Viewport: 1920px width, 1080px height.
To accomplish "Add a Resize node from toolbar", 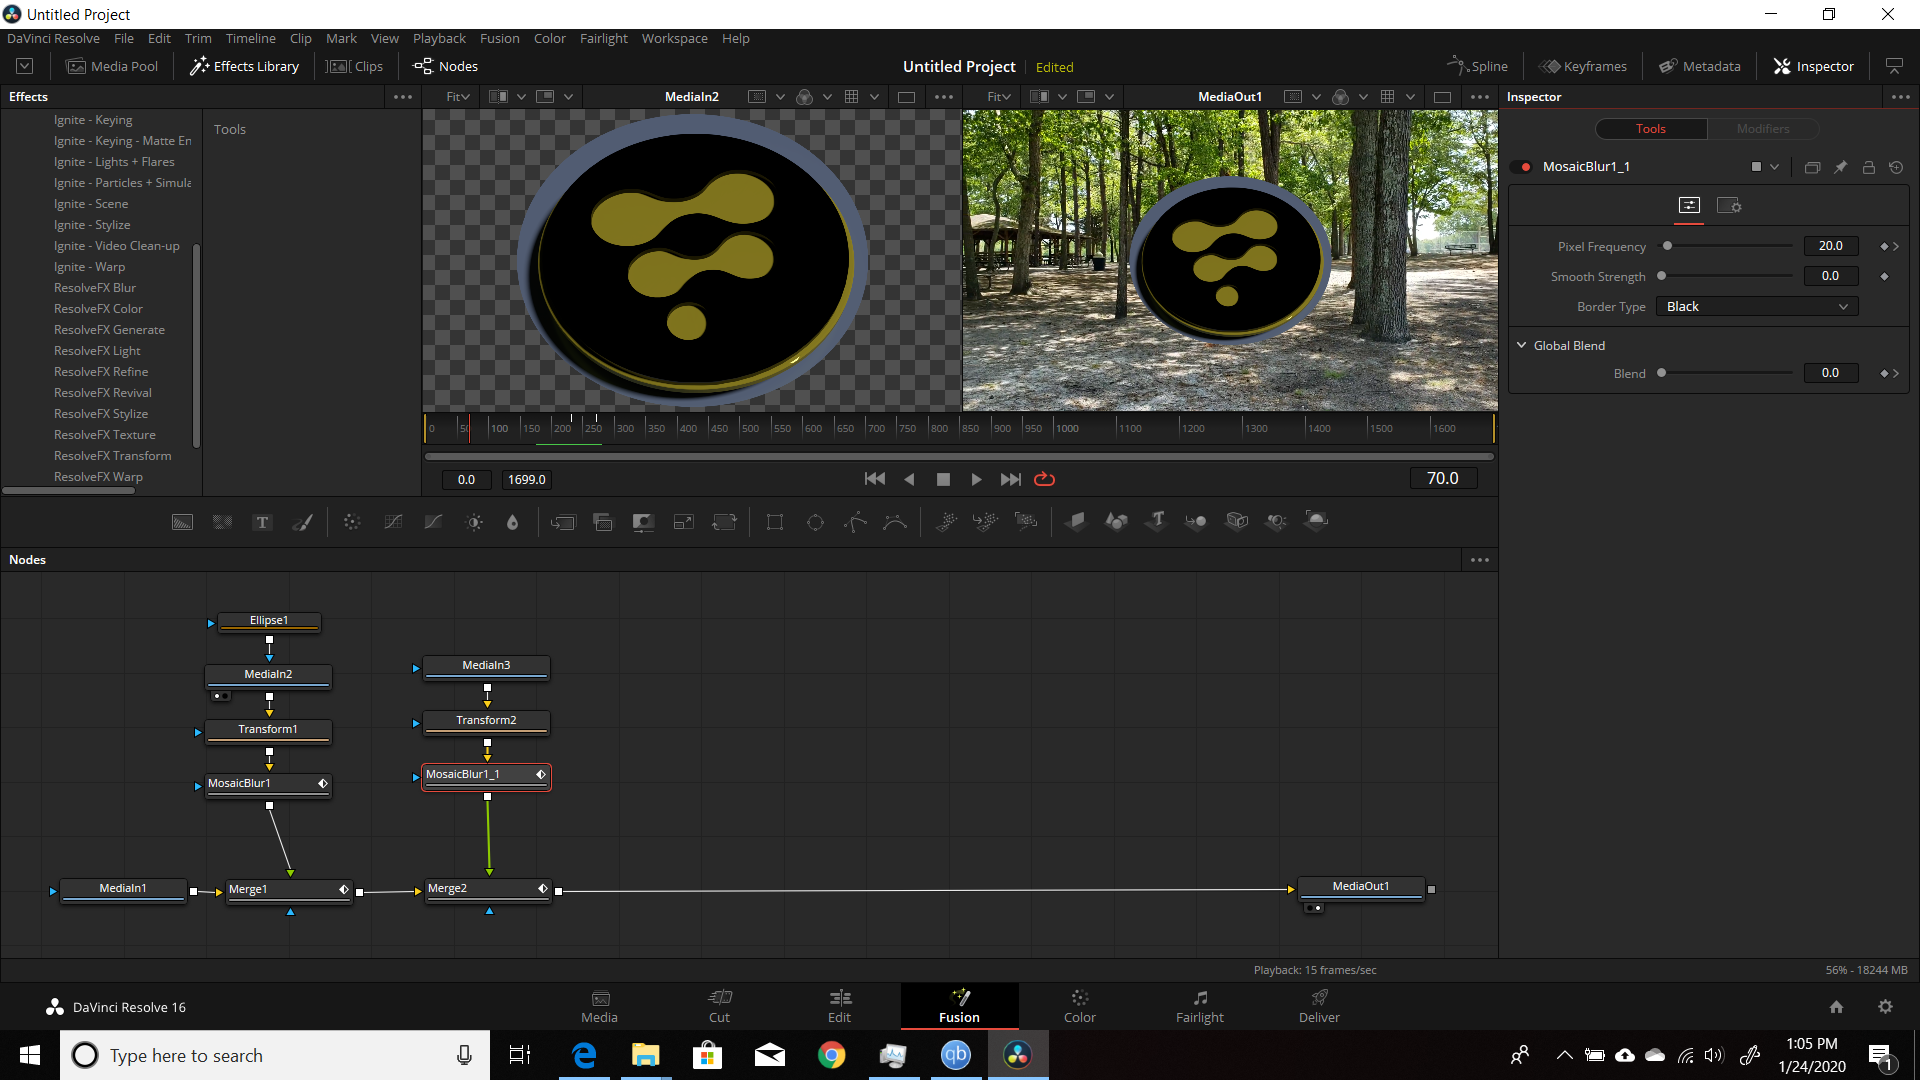I will (x=684, y=522).
